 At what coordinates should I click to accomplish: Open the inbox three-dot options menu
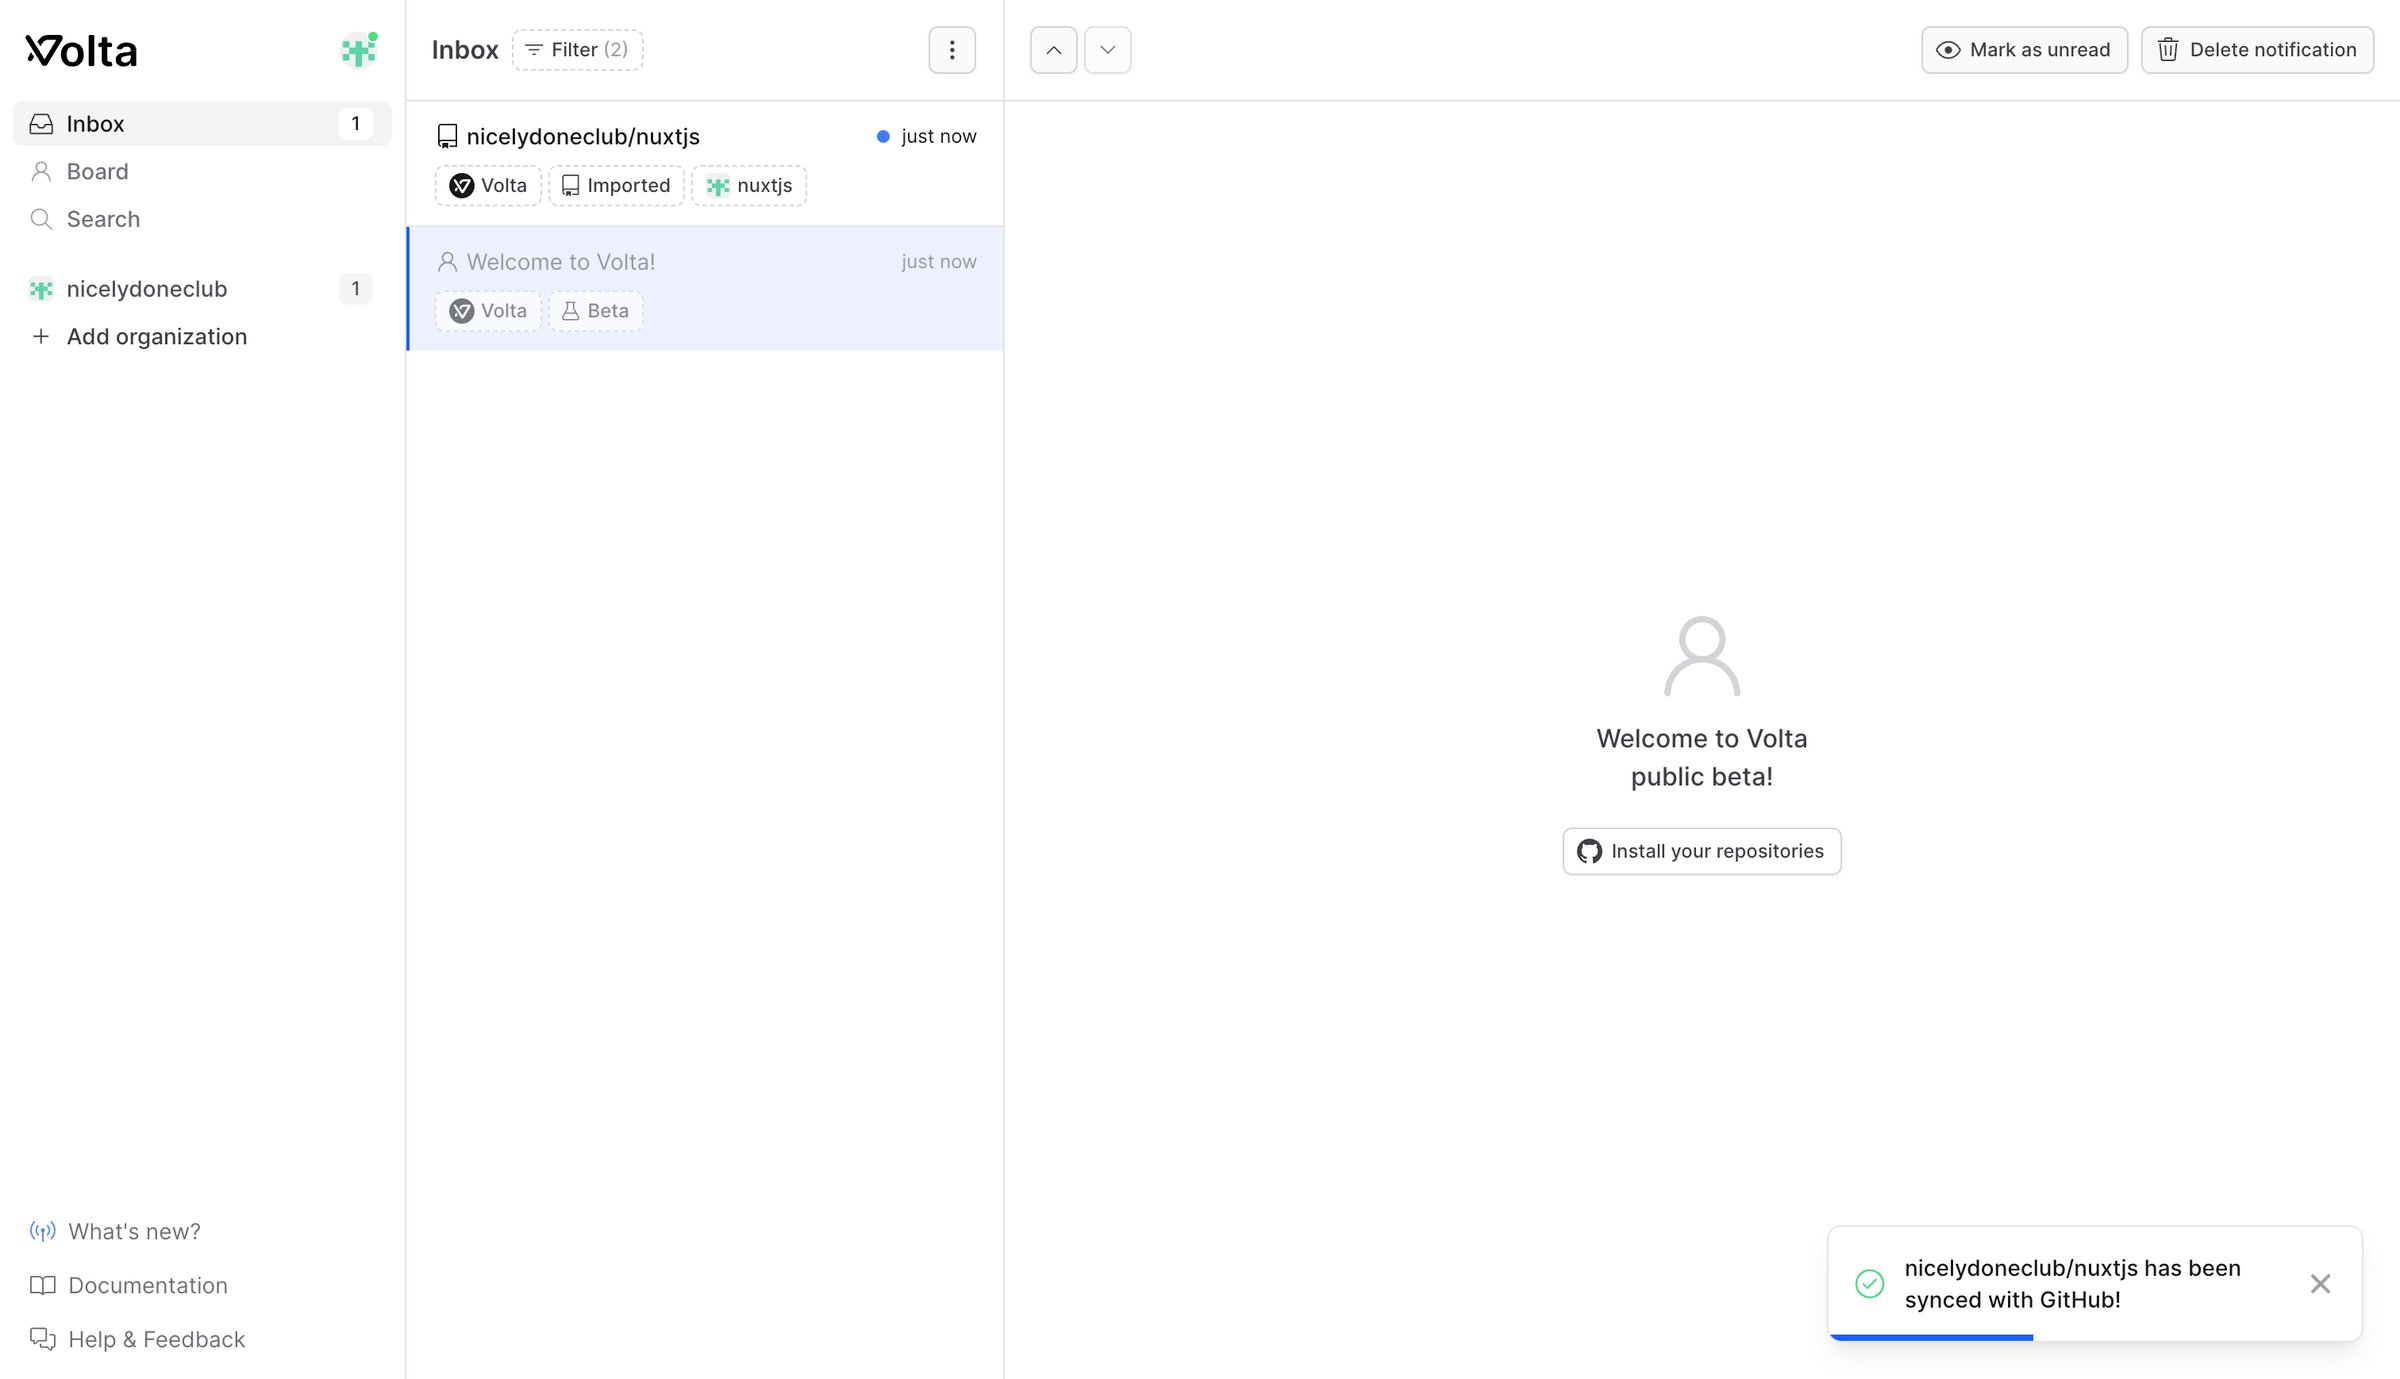(x=952, y=50)
